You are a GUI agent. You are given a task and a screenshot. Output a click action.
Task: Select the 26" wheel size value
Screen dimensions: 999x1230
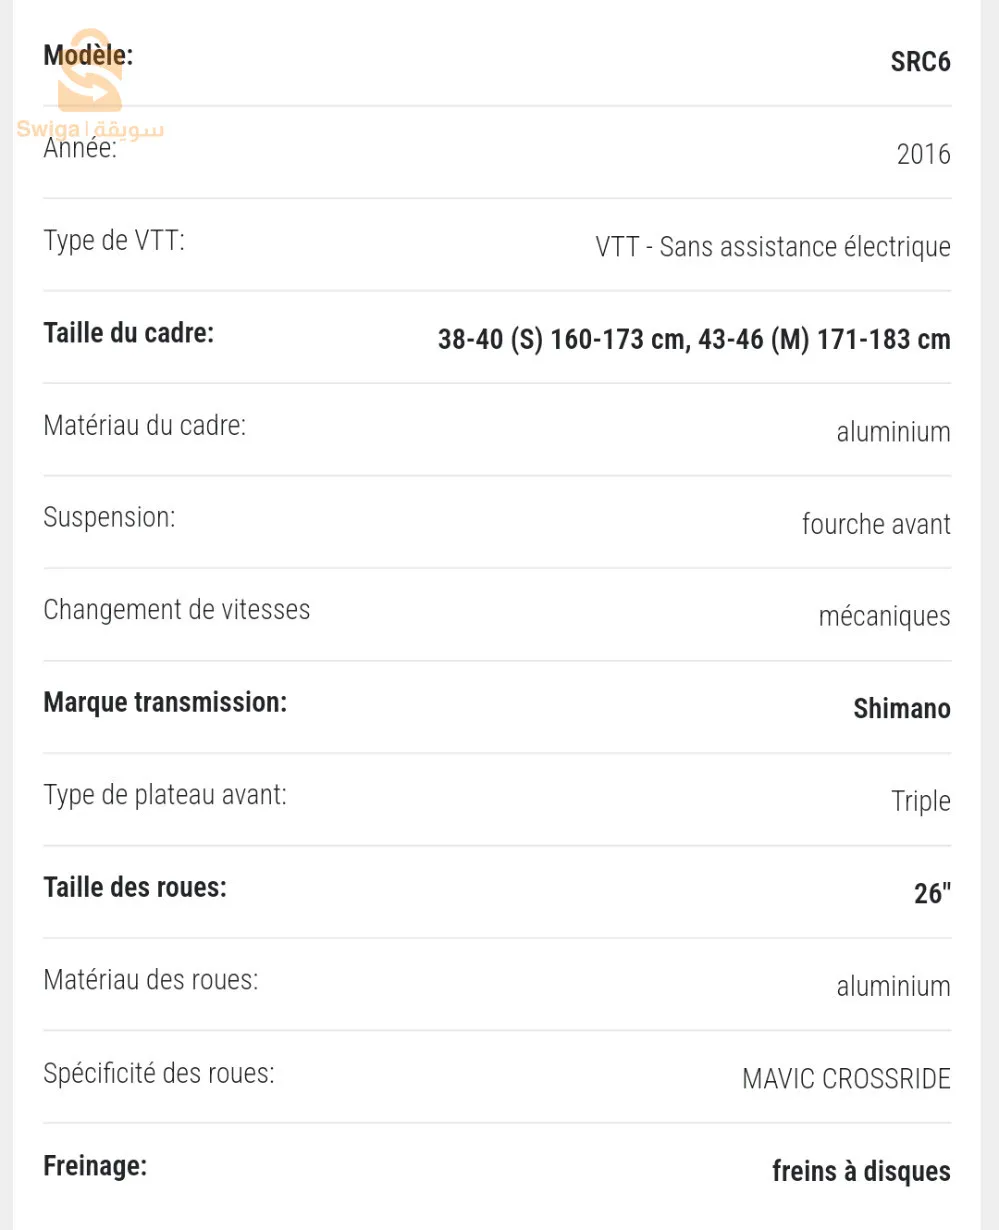(x=931, y=893)
